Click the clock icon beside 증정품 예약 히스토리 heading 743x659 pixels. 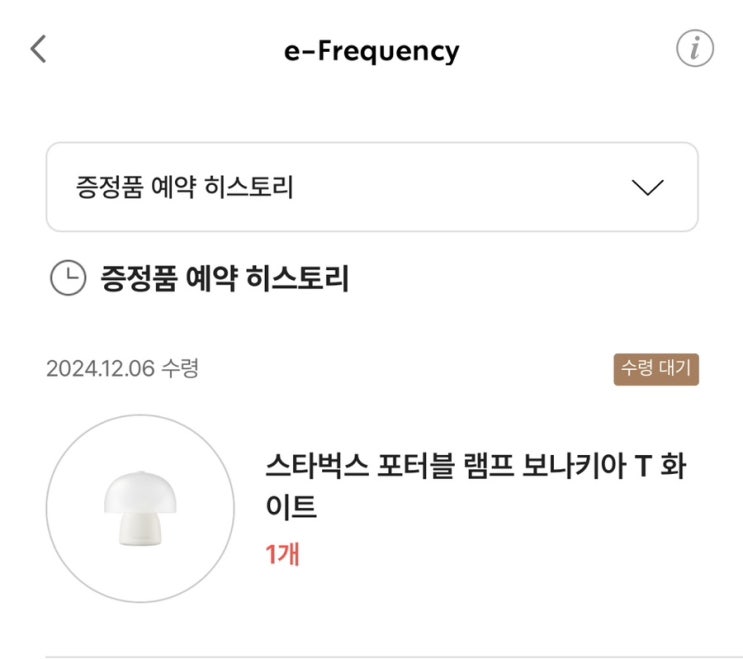(x=67, y=279)
